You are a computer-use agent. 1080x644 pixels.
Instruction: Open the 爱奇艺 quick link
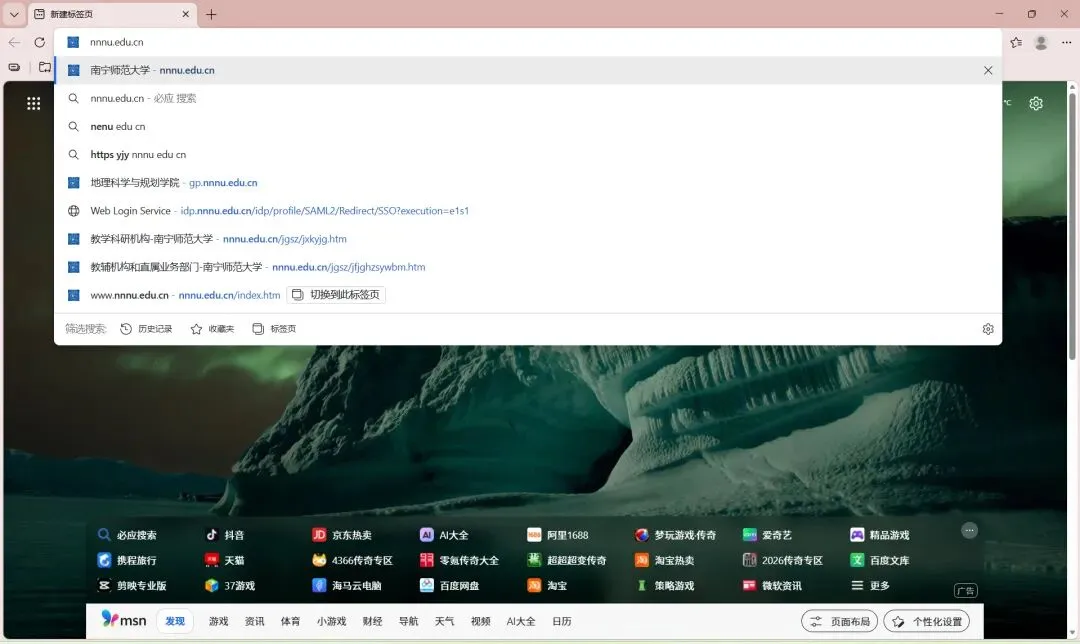coord(767,535)
